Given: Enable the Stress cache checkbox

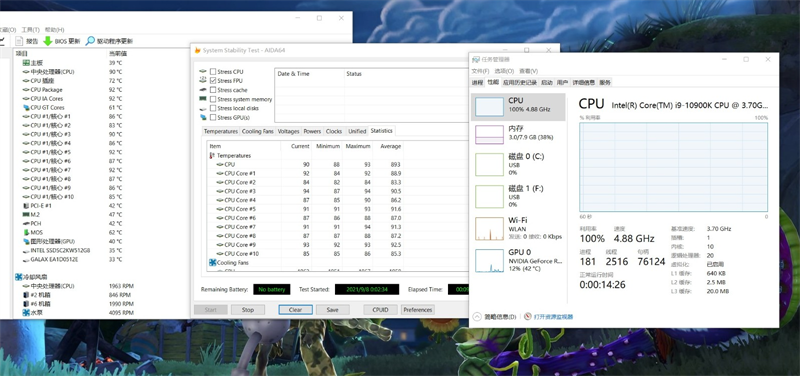Looking at the screenshot, I should 213,90.
